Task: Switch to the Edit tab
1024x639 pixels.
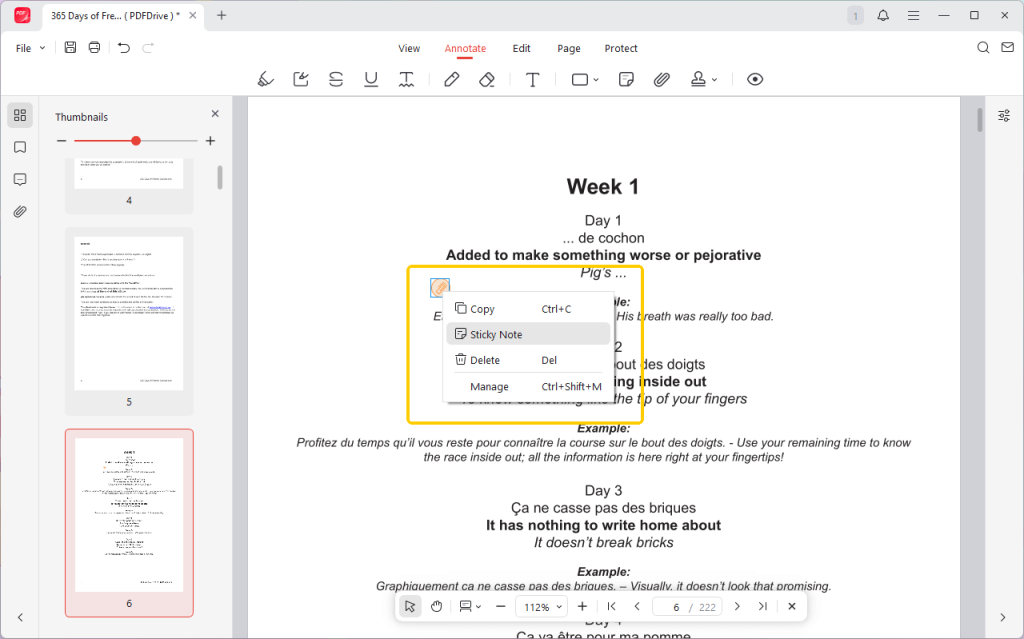Action: (x=521, y=48)
